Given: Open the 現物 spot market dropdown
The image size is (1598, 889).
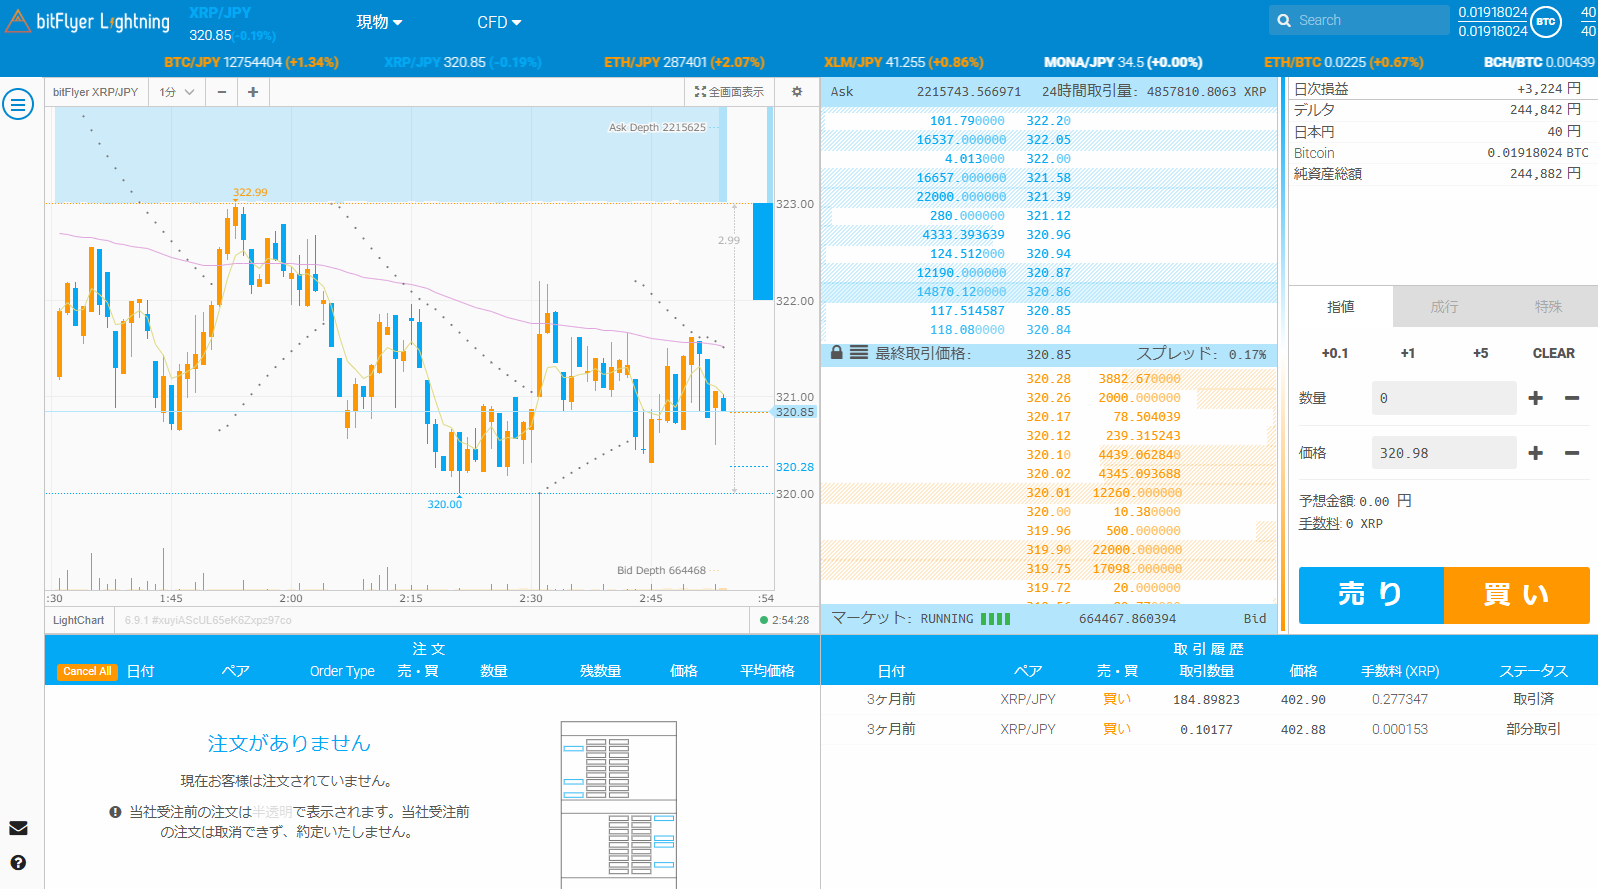Looking at the screenshot, I should tap(380, 22).
